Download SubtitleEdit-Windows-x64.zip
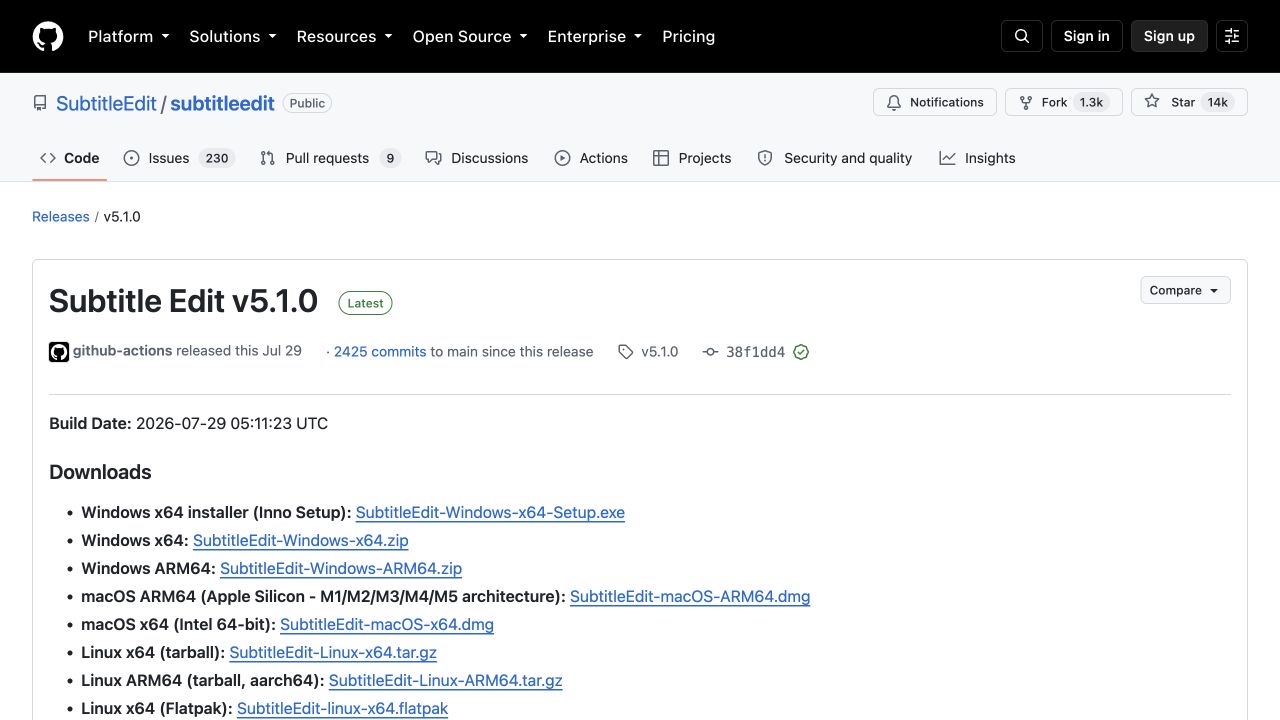 [301, 540]
